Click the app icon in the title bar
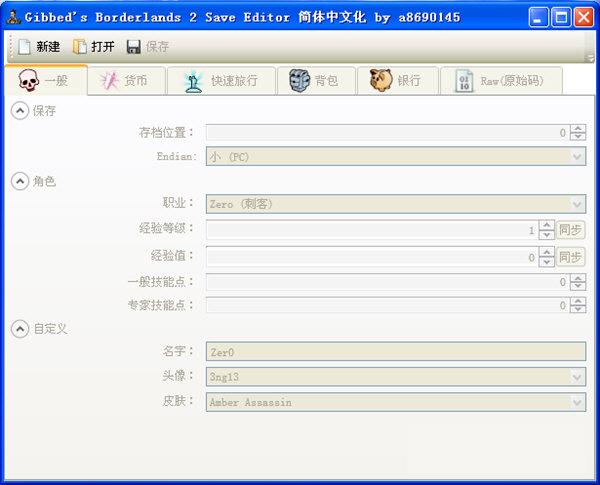The image size is (600, 485). pyautogui.click(x=13, y=17)
